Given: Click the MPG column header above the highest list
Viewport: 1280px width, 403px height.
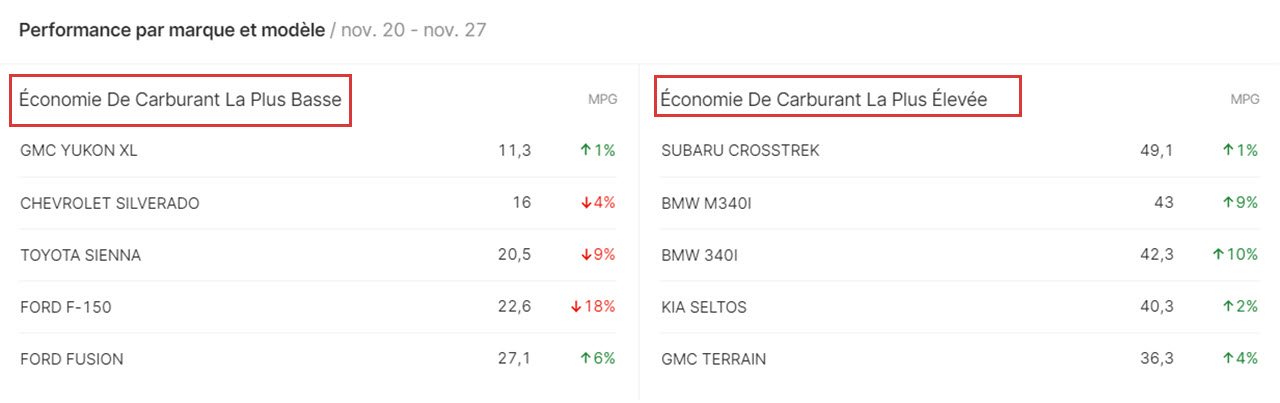Looking at the screenshot, I should pyautogui.click(x=1245, y=100).
